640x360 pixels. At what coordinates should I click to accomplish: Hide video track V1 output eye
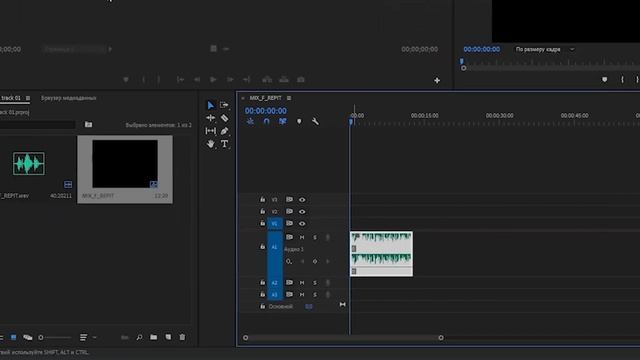click(302, 223)
